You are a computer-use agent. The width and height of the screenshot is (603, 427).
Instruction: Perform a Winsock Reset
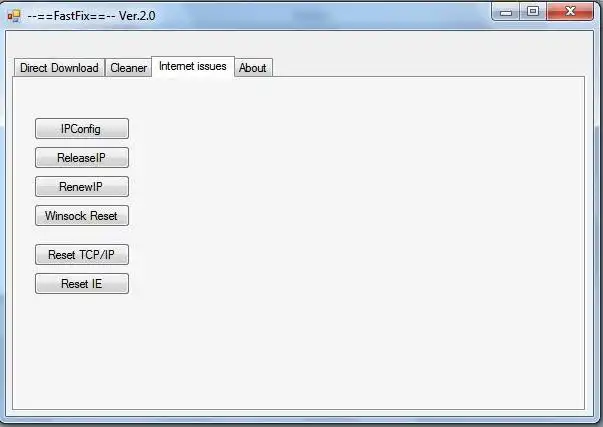coord(82,216)
